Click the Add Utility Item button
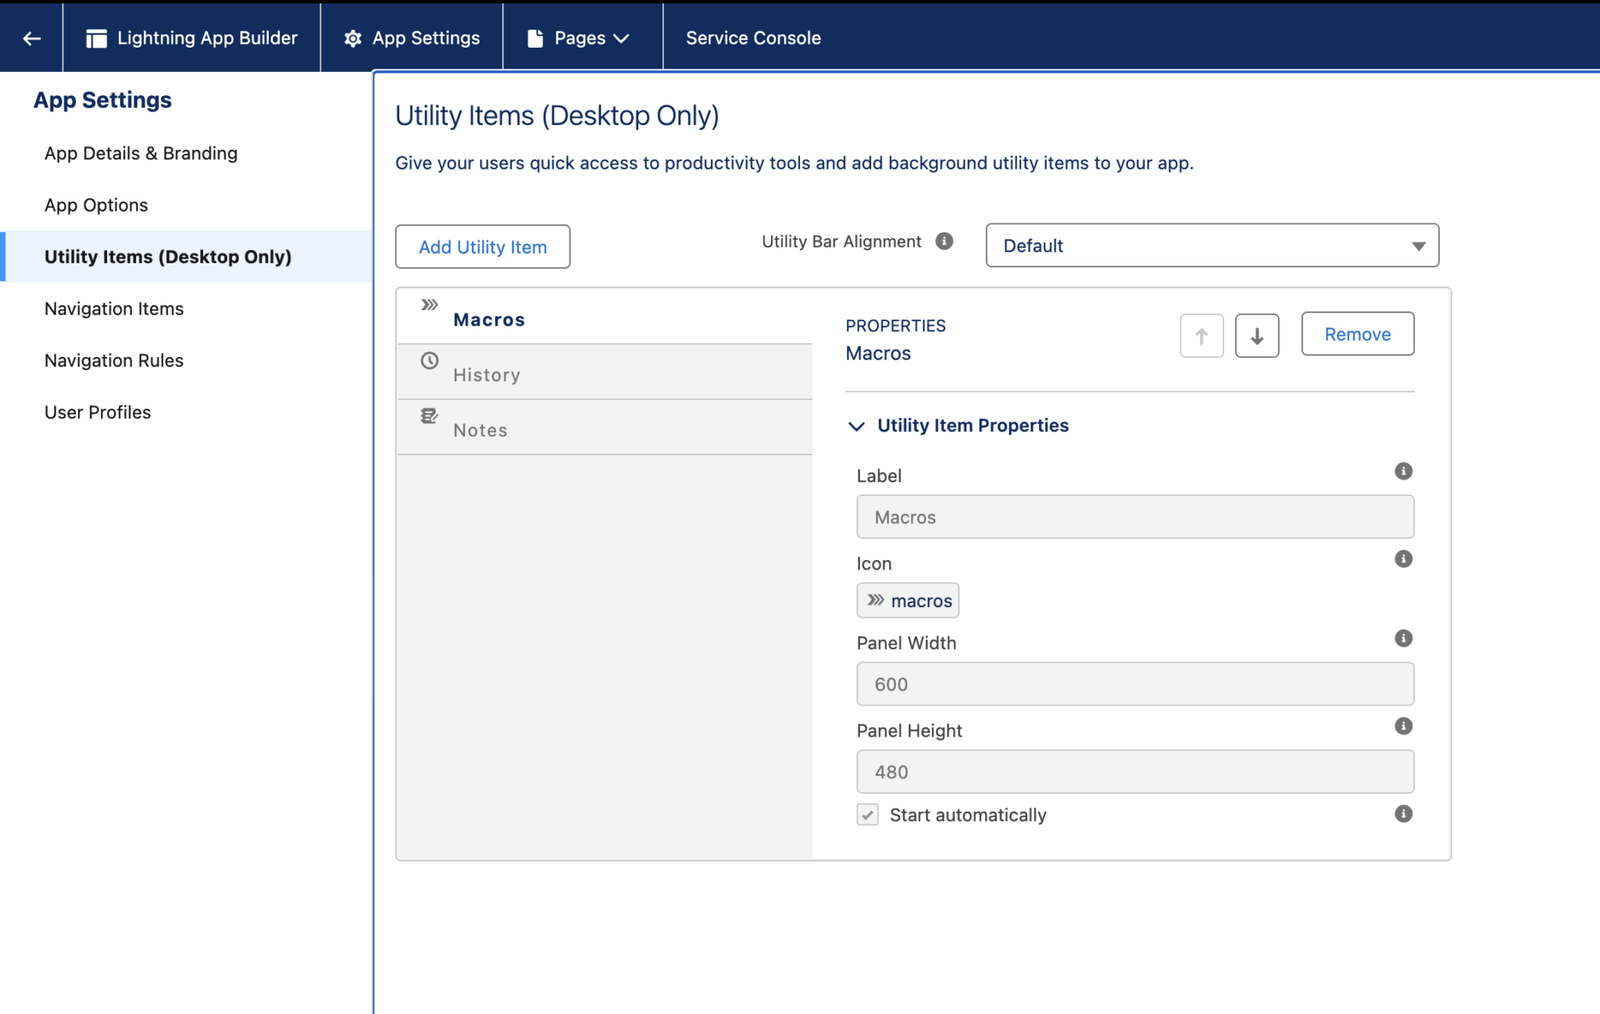 coord(482,246)
